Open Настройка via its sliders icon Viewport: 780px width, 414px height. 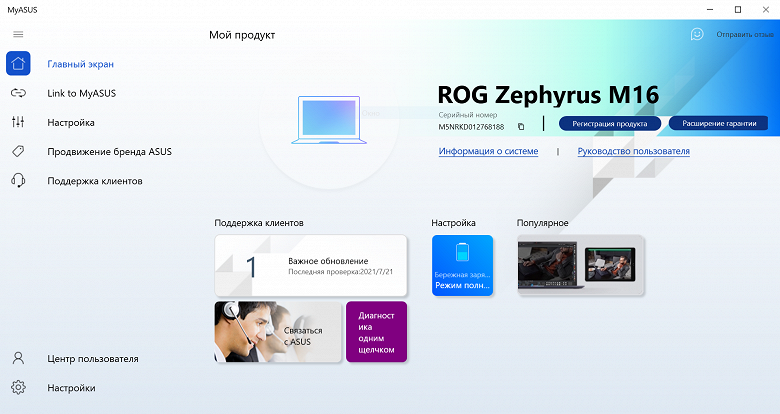click(x=18, y=122)
